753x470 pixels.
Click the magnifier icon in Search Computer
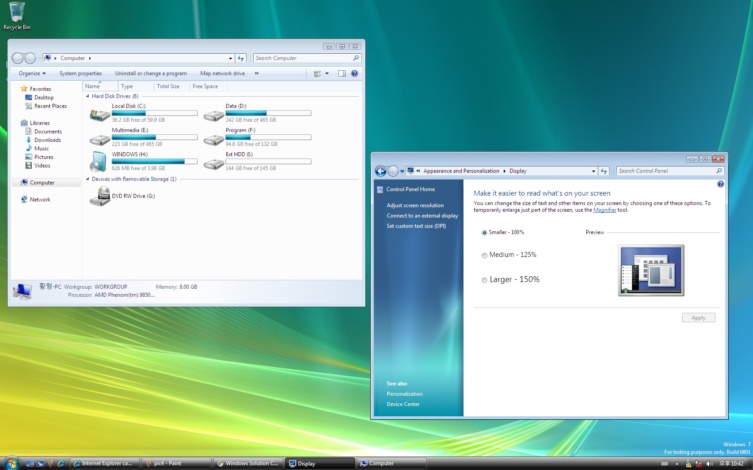coord(356,58)
